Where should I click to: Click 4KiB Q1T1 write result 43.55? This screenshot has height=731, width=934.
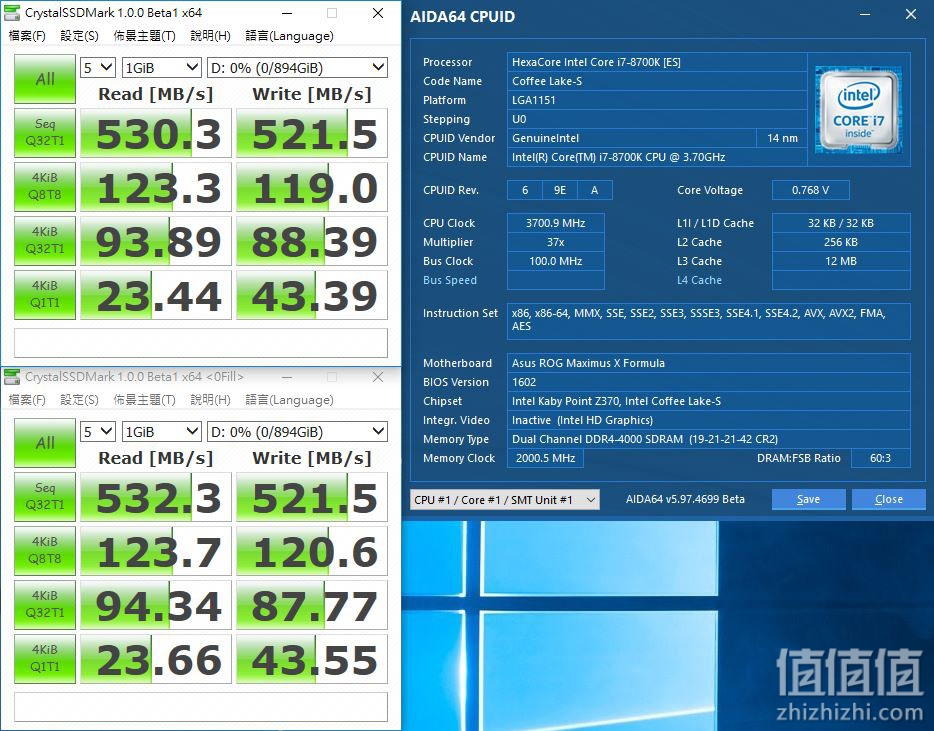(x=312, y=659)
